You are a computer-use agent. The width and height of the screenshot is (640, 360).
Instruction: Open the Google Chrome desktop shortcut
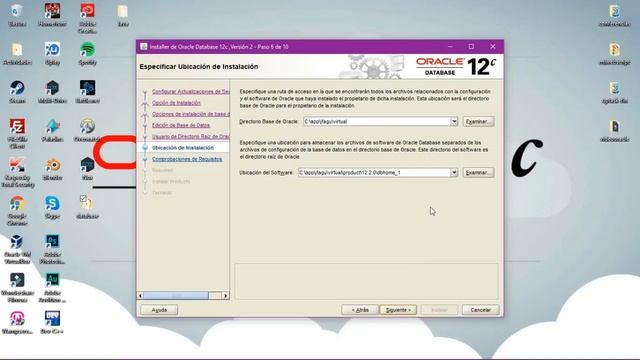click(17, 211)
